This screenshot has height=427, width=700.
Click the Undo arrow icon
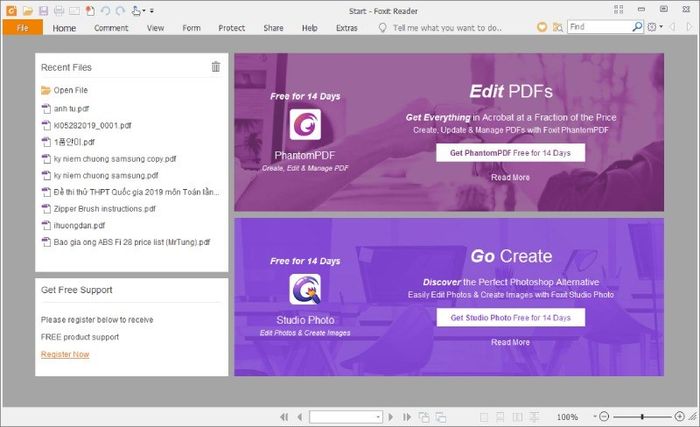pyautogui.click(x=105, y=10)
